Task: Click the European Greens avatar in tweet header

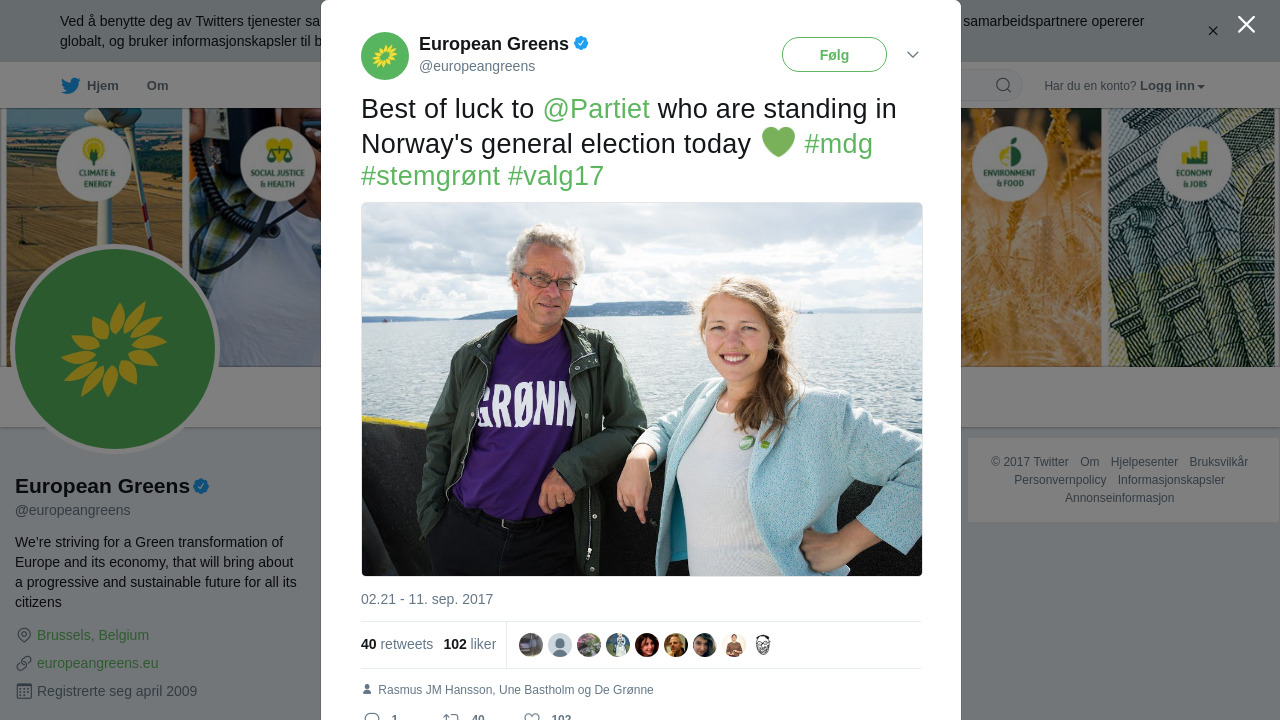Action: (x=385, y=56)
